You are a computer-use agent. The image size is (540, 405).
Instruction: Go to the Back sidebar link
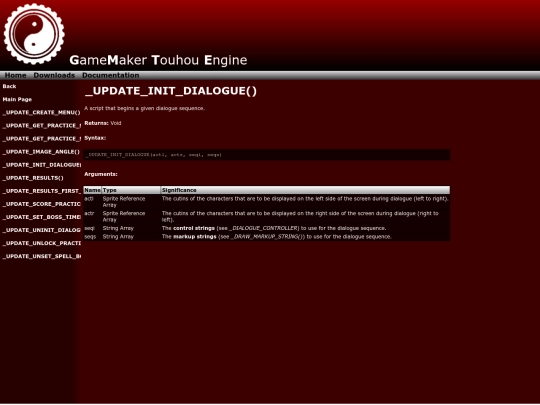pos(9,86)
